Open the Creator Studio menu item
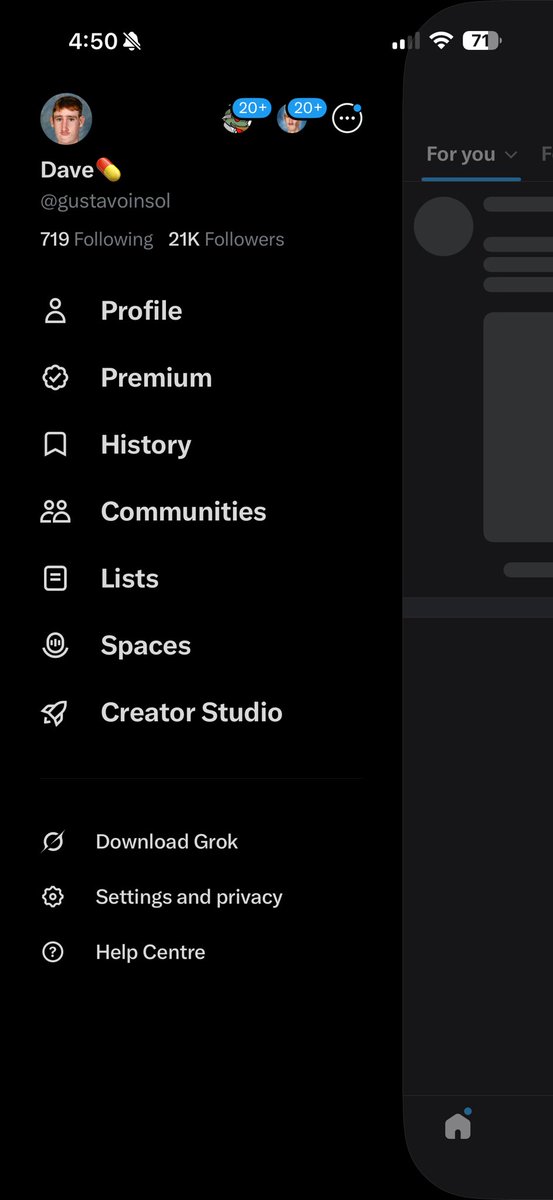553x1200 pixels. click(x=191, y=713)
